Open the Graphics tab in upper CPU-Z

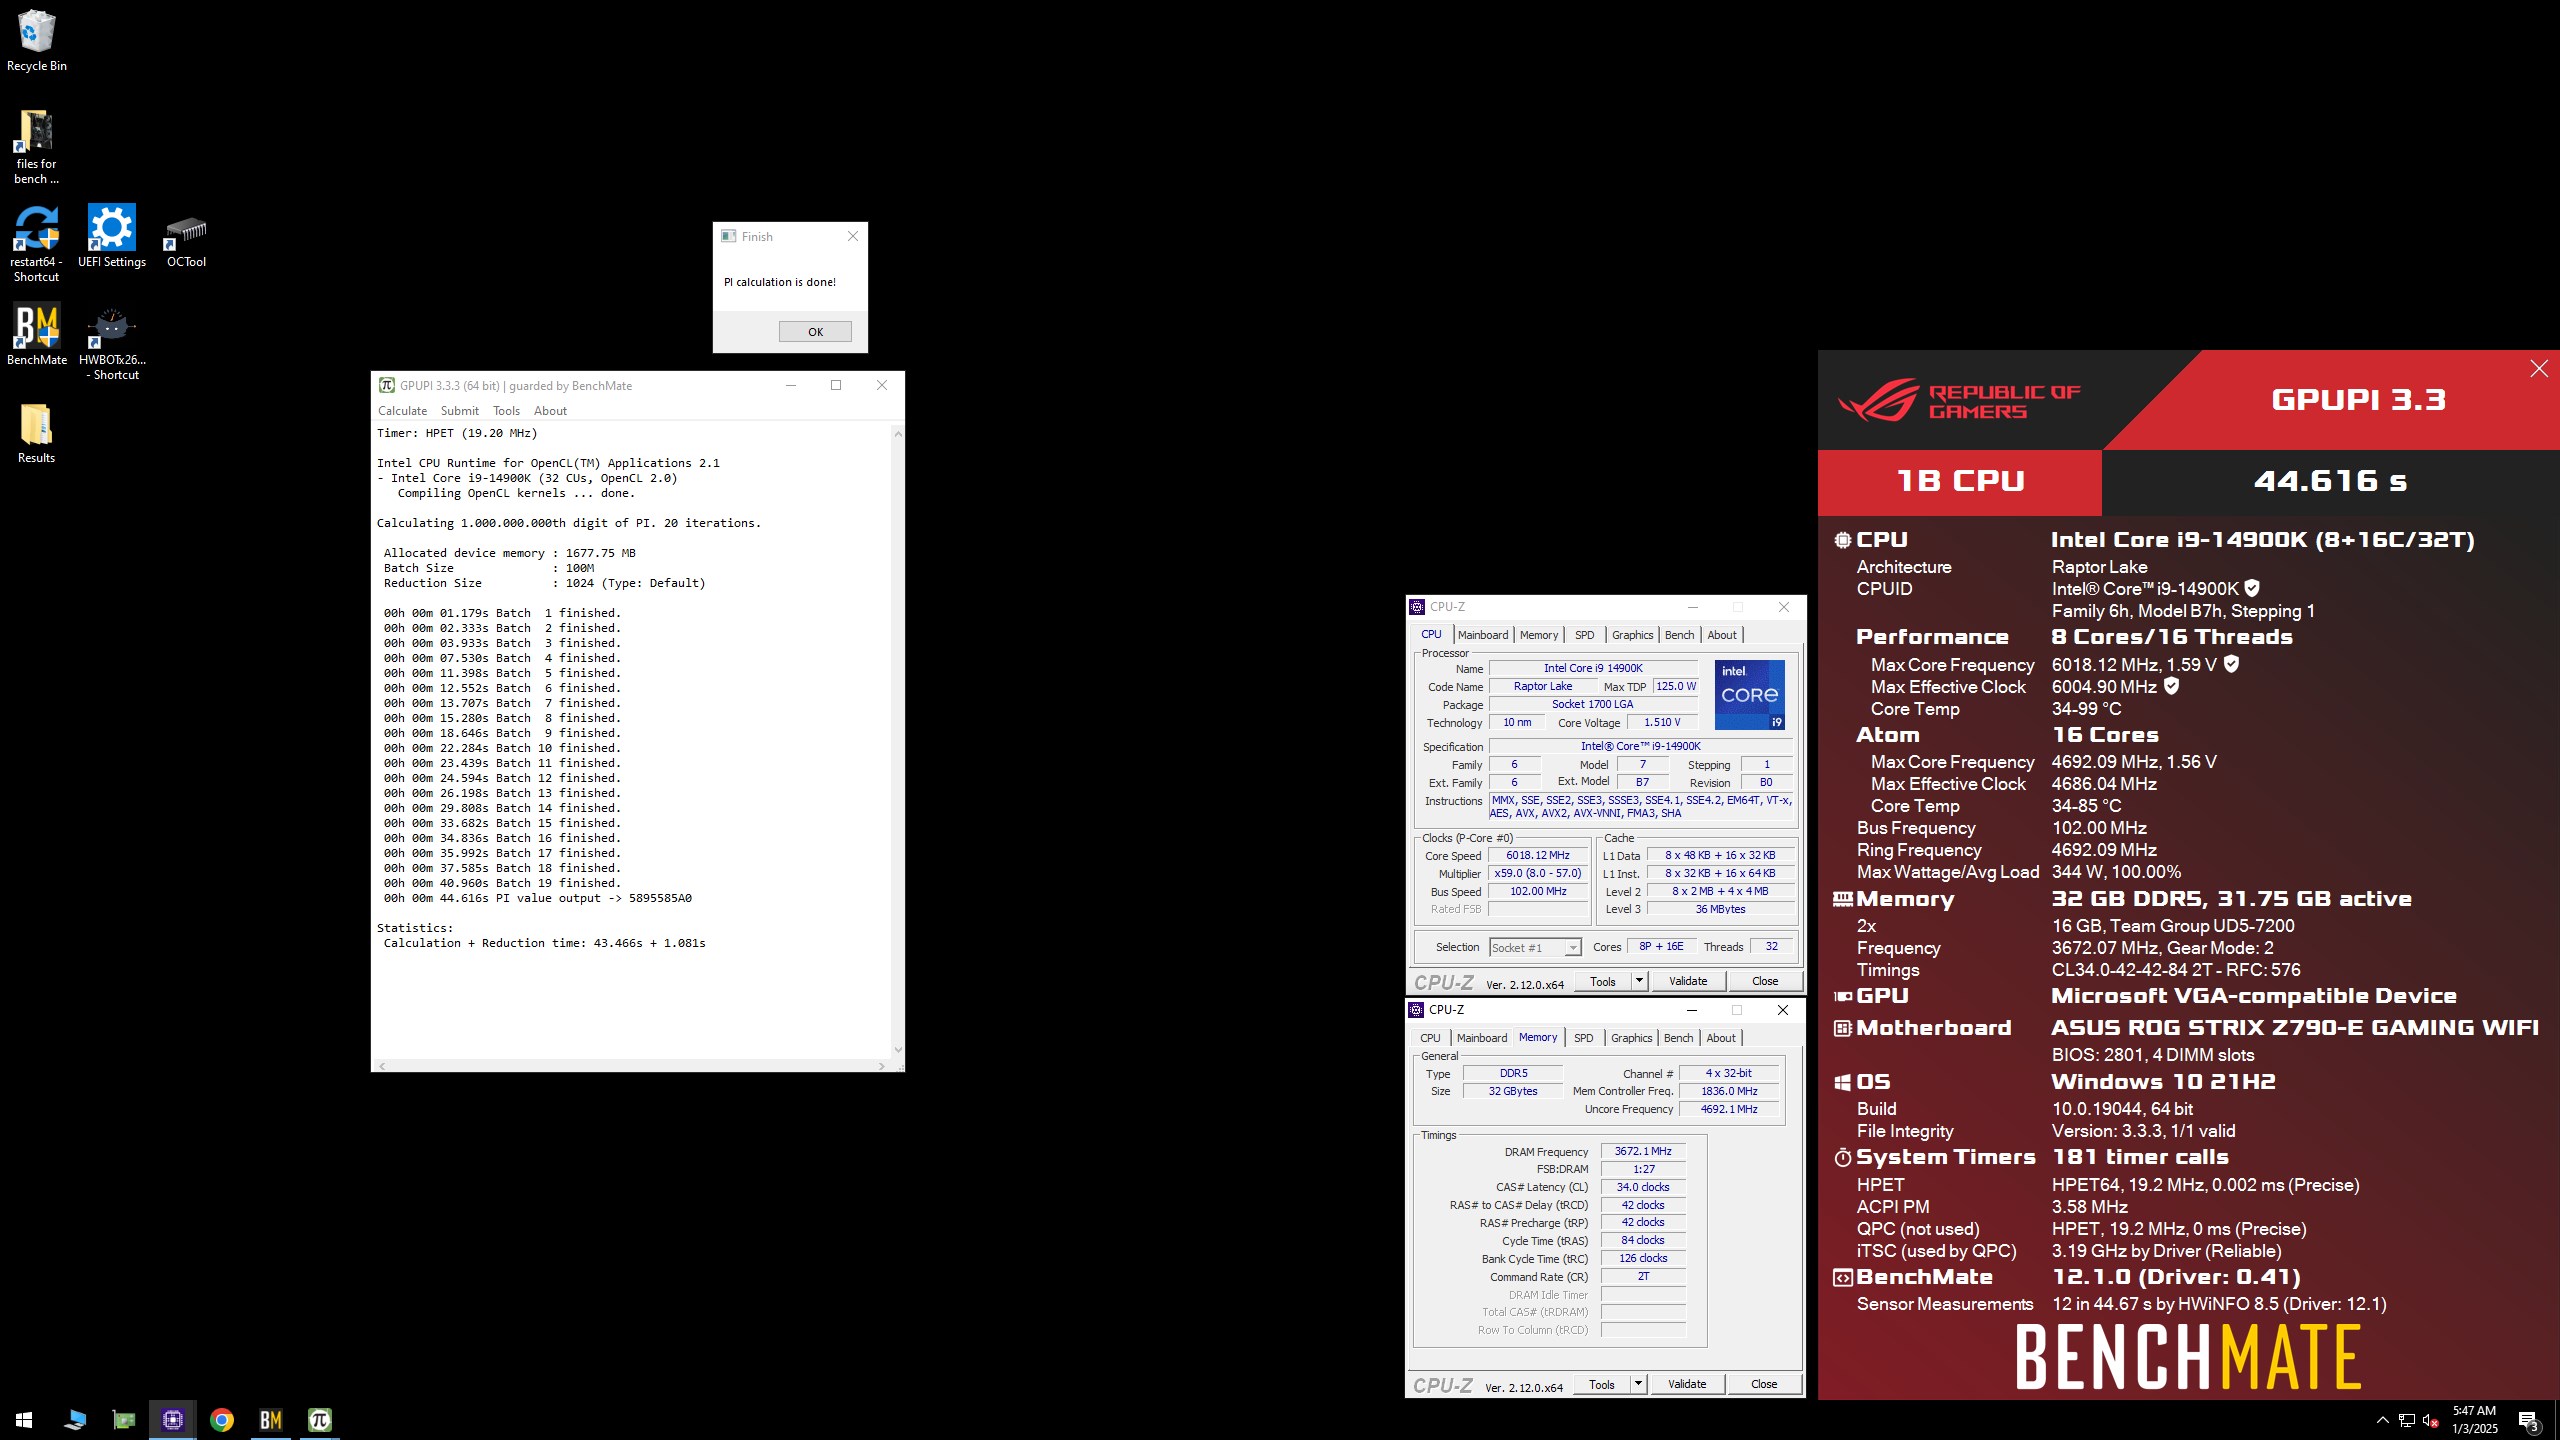click(1633, 635)
